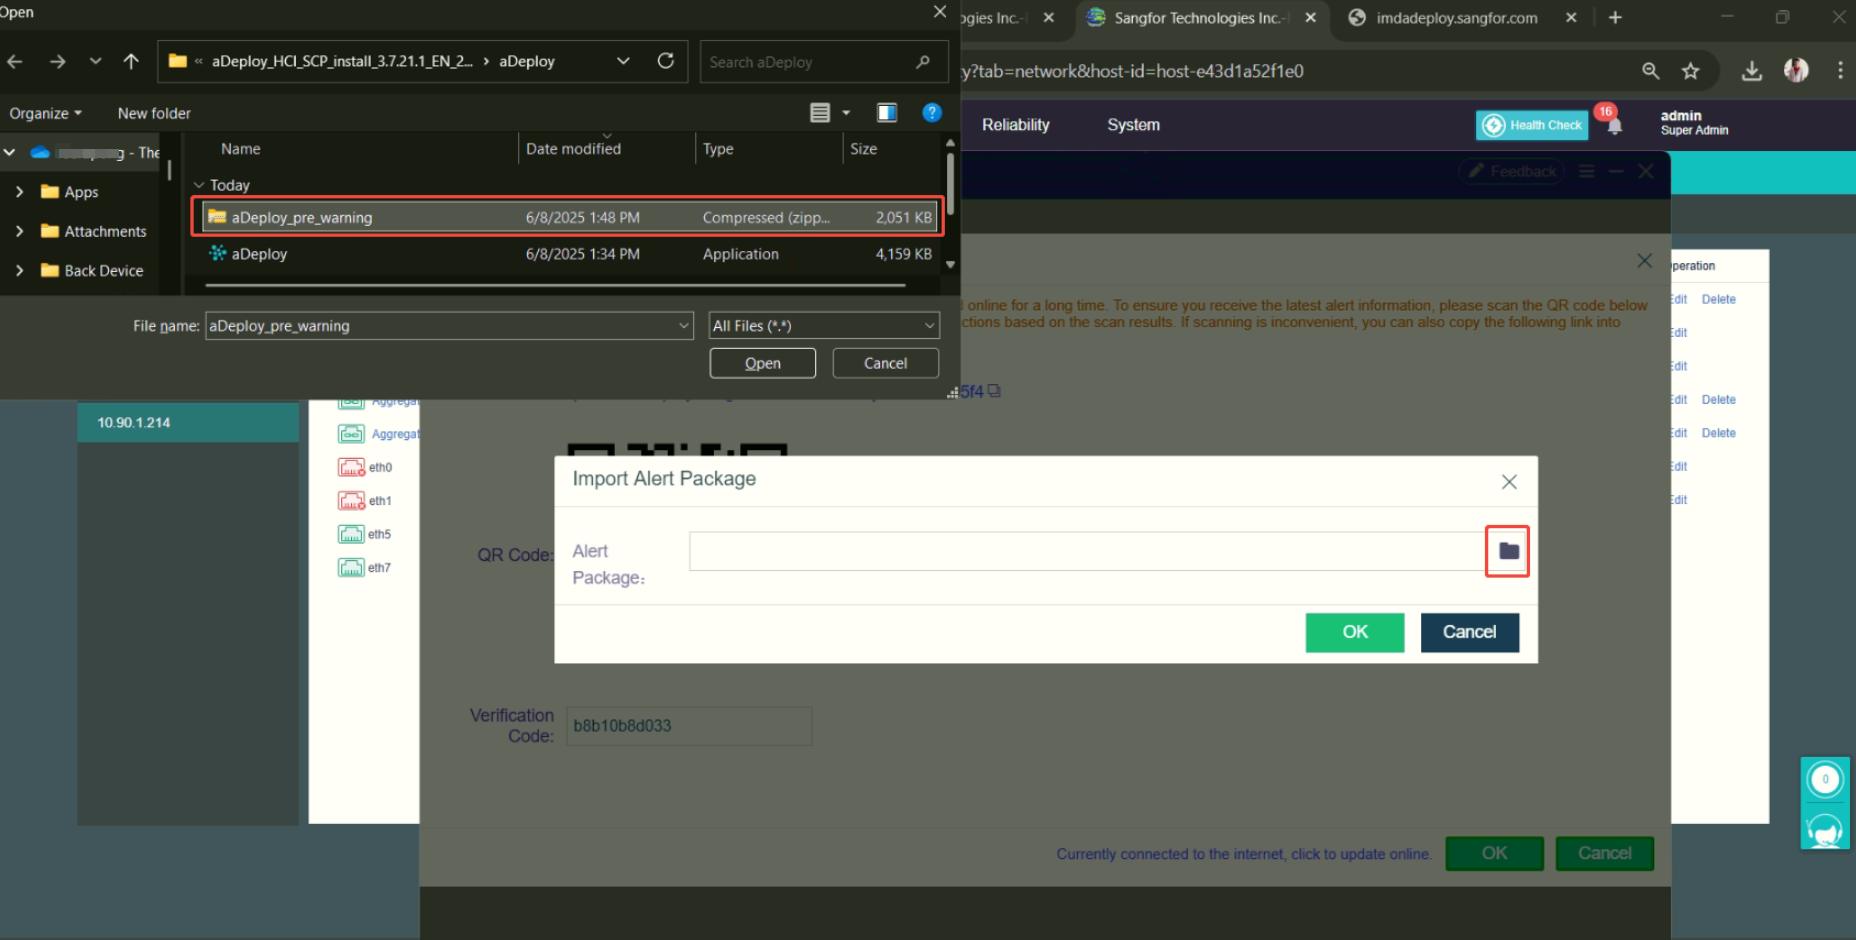Click the New folder button
The image size is (1856, 940).
[x=154, y=113]
